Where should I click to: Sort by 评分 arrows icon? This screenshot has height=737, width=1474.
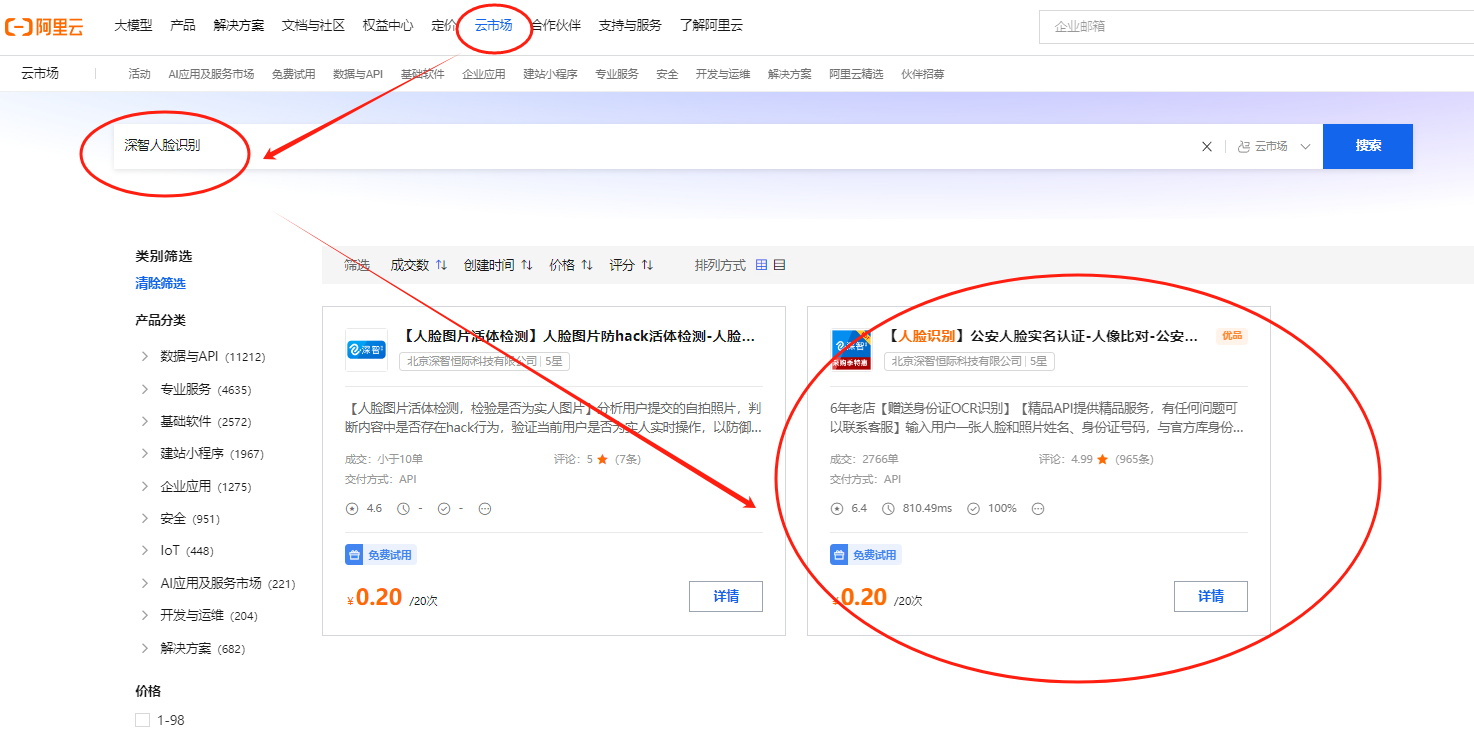pos(647,265)
